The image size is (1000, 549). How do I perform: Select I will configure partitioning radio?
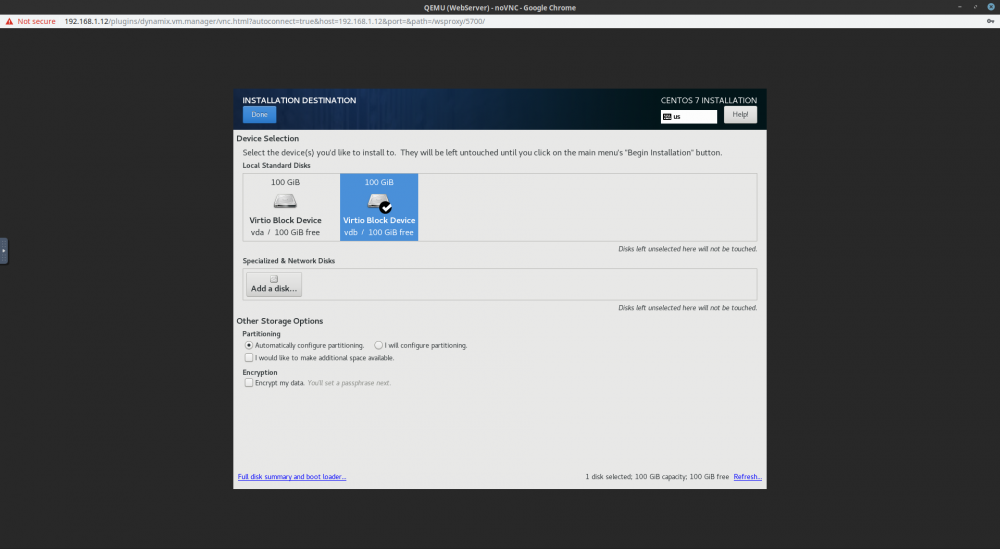[x=378, y=345]
